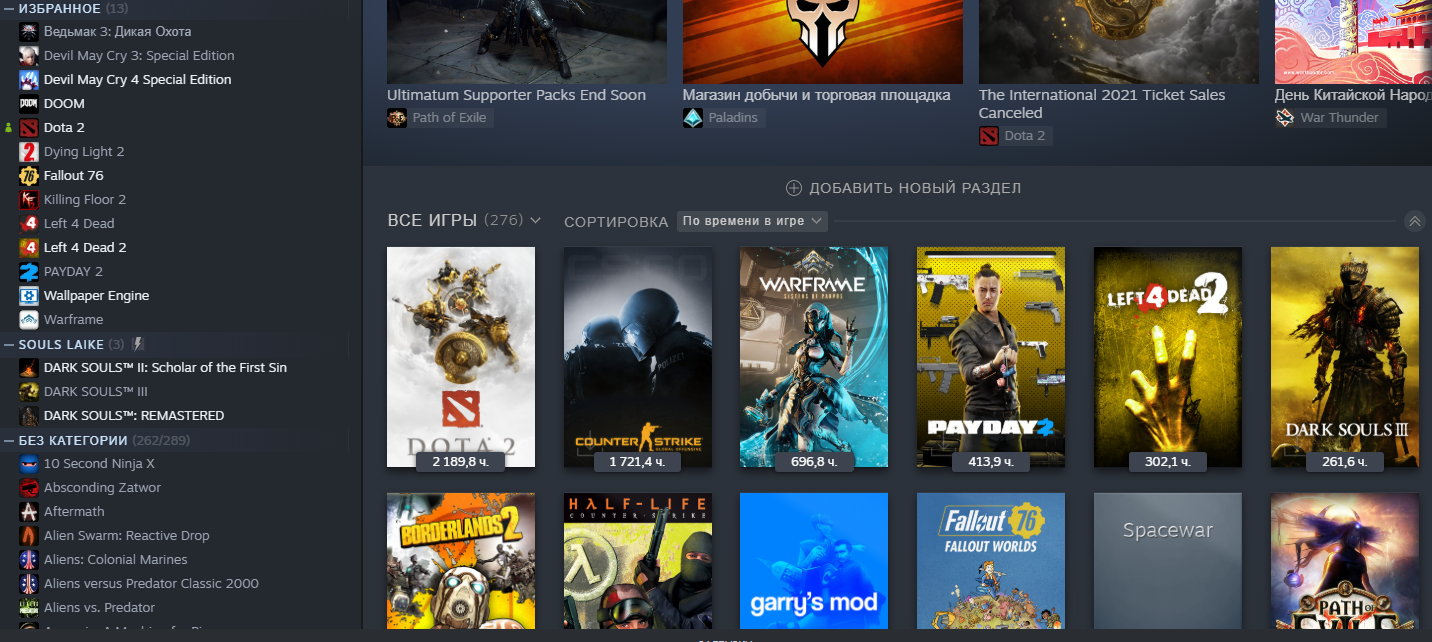Click the War Thunder icon under the news
Image resolution: width=1432 pixels, height=642 pixels.
click(1285, 118)
